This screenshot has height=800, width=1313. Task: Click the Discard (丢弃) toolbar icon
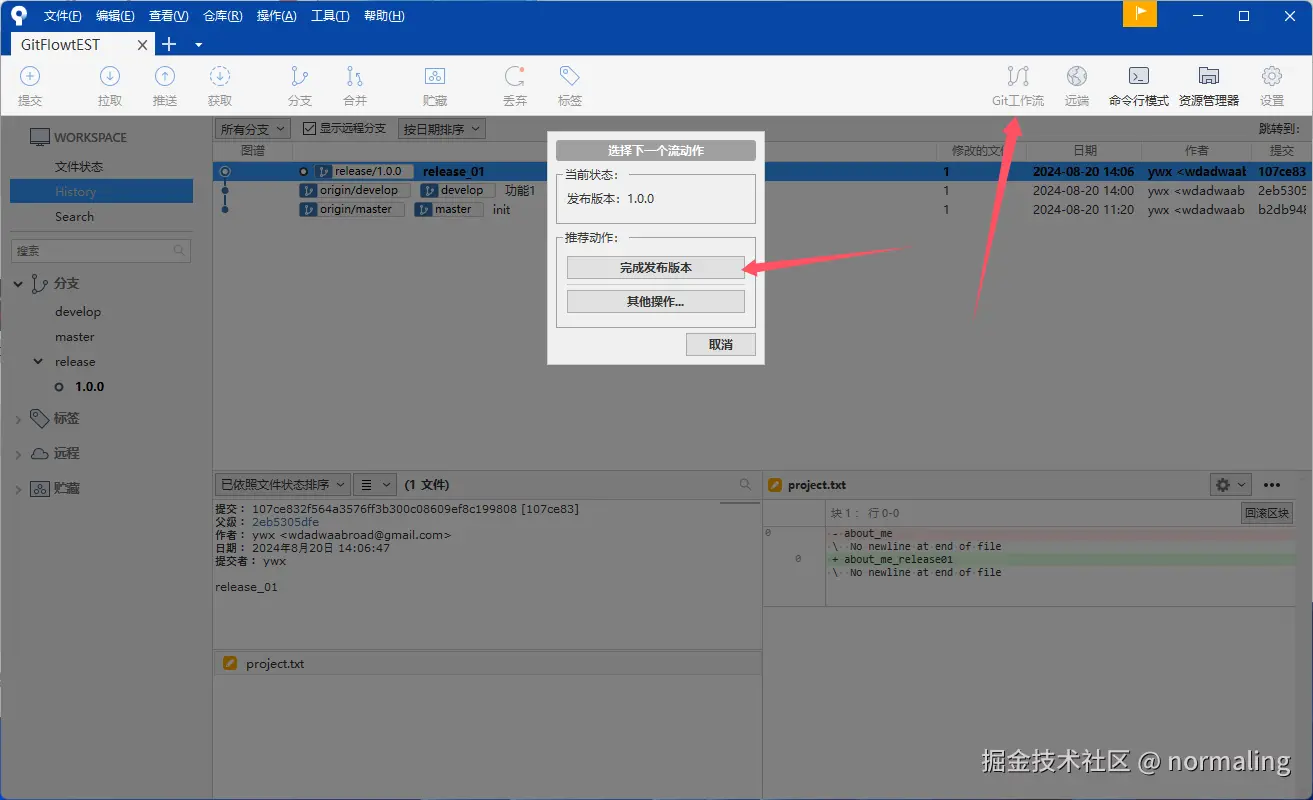[x=515, y=77]
